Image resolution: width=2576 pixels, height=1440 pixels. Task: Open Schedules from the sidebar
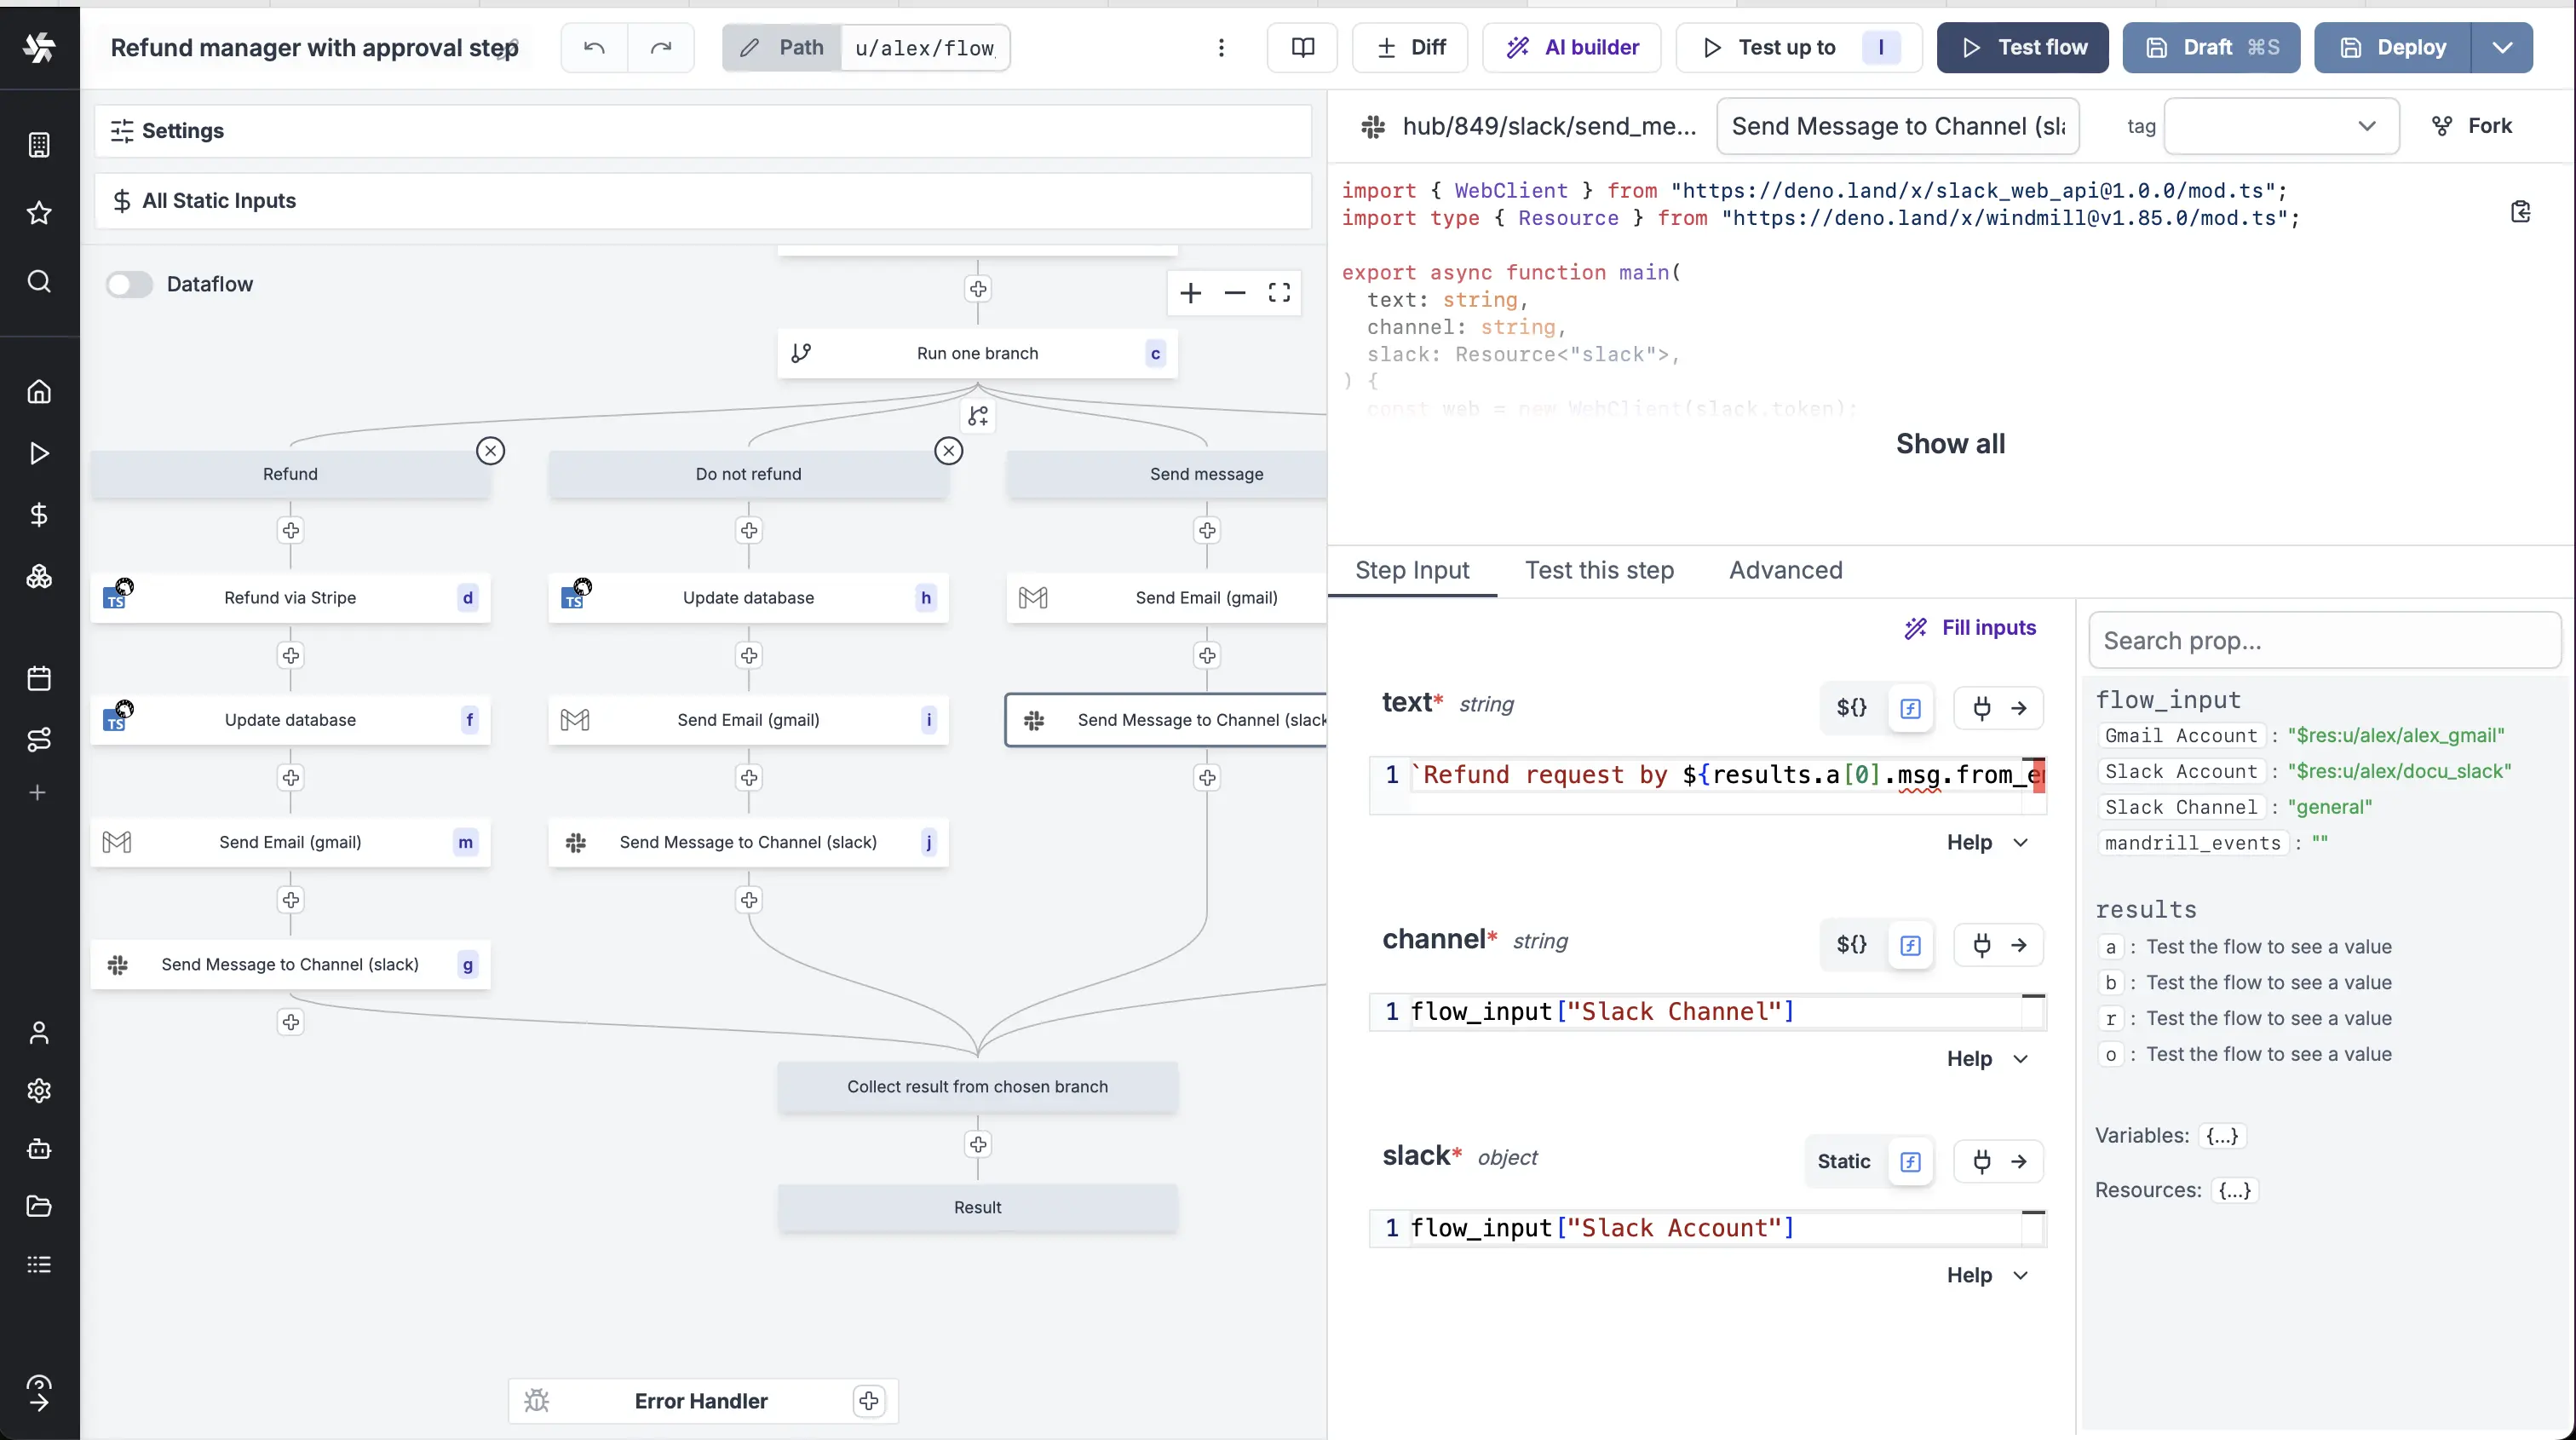pyautogui.click(x=40, y=678)
